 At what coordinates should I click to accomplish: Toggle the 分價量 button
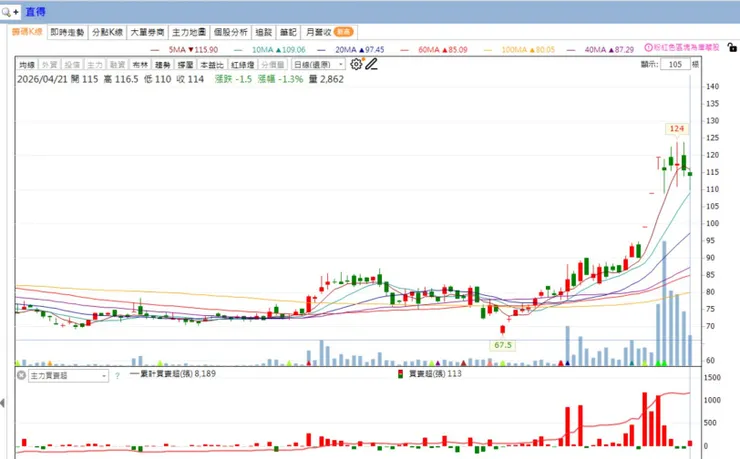[x=273, y=65]
